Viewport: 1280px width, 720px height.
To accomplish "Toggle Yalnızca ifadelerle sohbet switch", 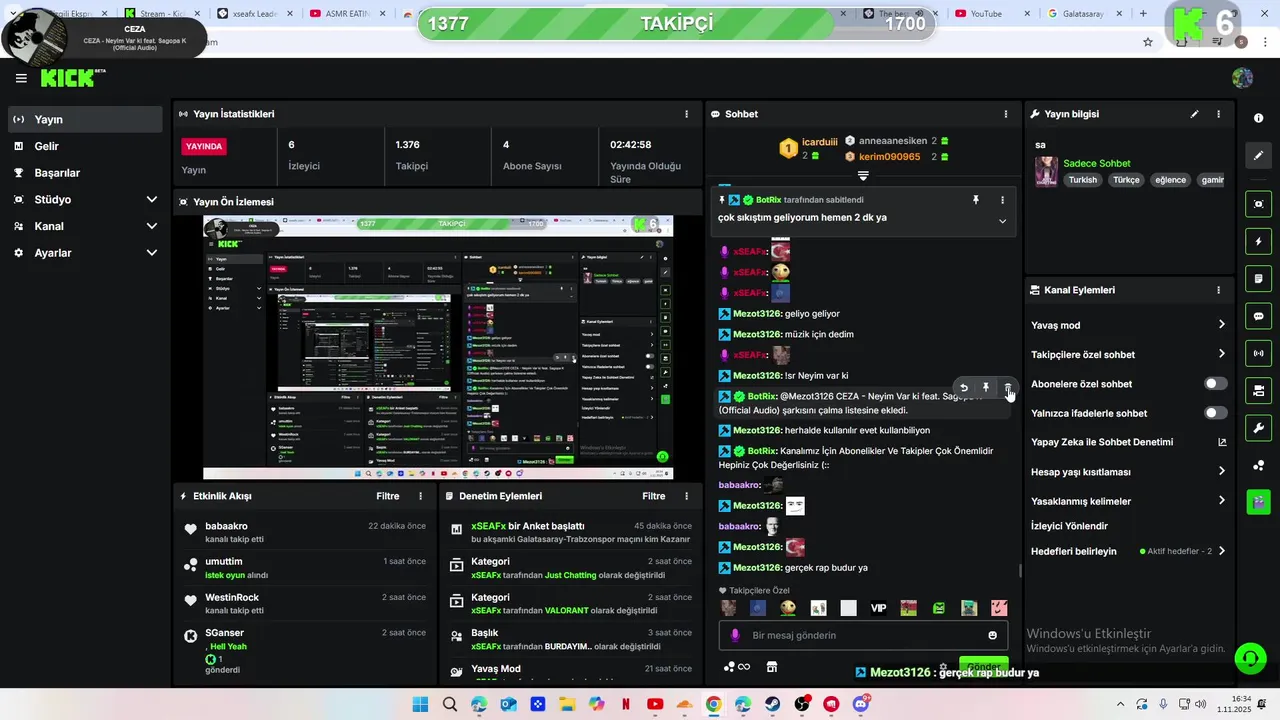I will (1216, 413).
